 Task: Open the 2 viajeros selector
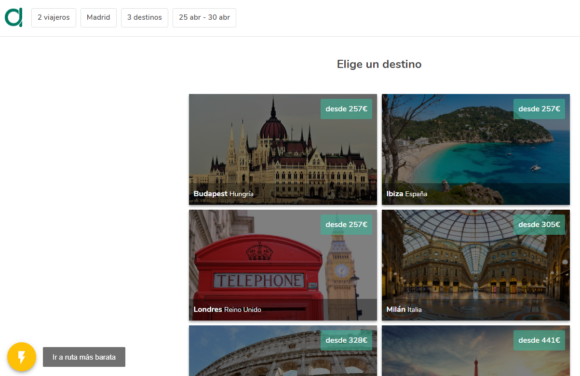pyautogui.click(x=54, y=17)
